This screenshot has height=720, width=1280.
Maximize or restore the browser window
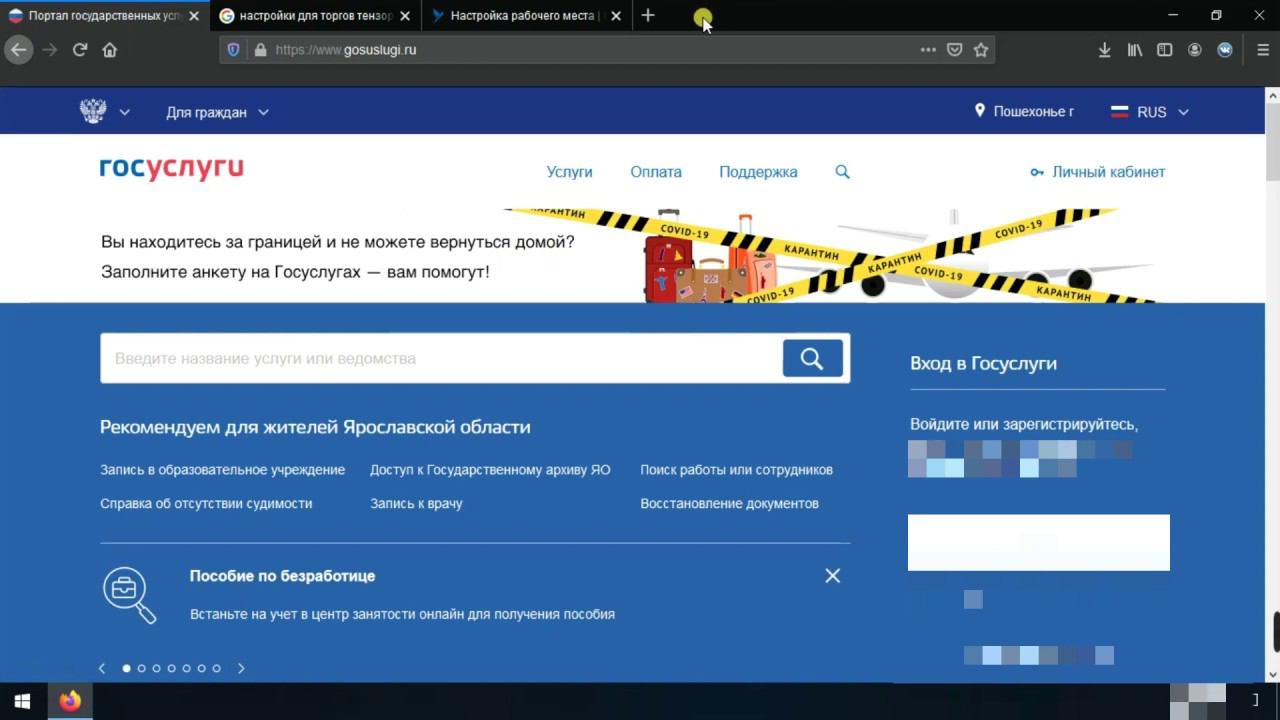[x=1216, y=16]
